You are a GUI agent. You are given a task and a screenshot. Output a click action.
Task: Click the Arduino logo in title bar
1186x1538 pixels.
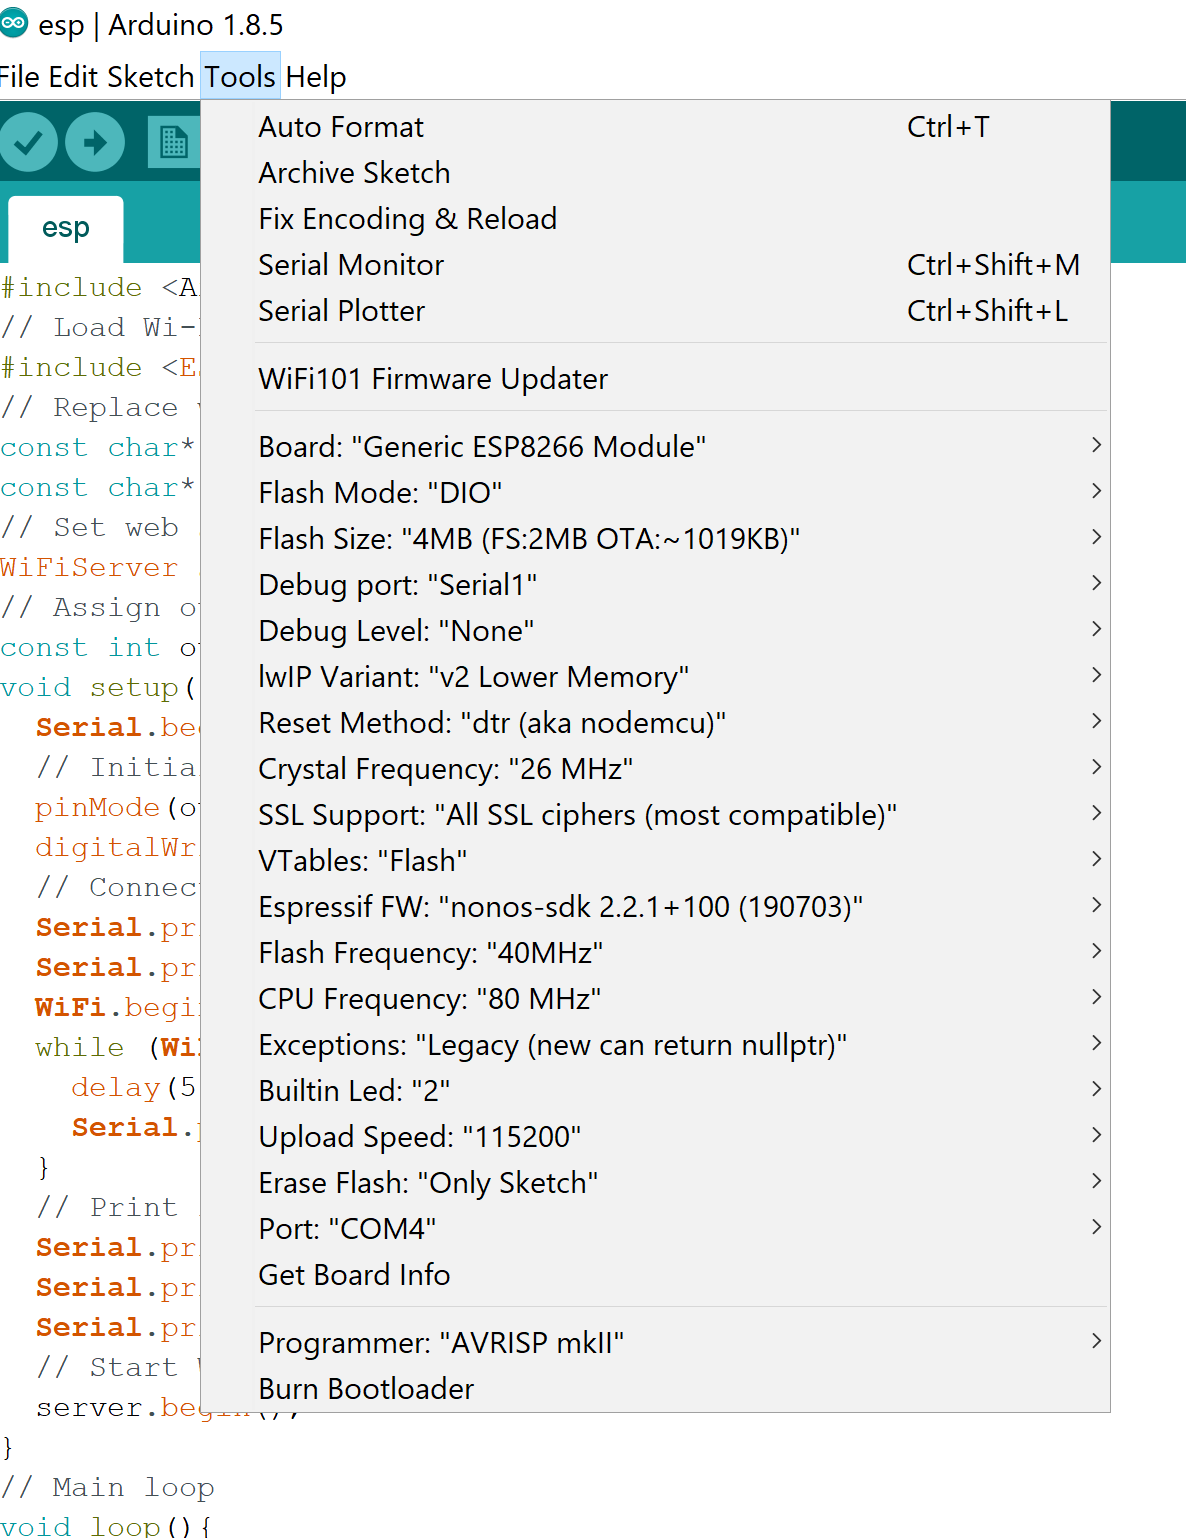14,24
